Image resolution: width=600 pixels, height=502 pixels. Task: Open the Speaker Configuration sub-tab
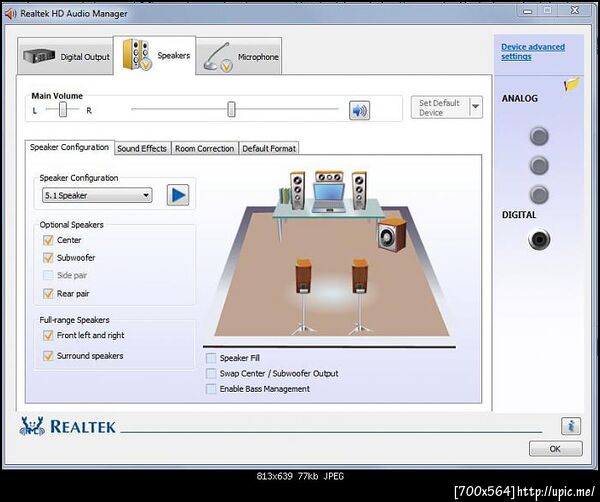click(x=69, y=147)
